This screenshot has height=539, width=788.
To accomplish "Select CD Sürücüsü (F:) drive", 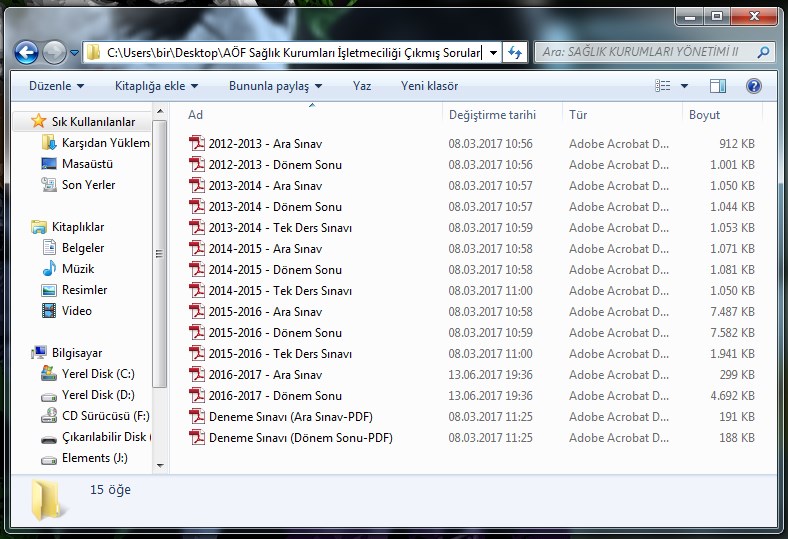I will click(x=105, y=416).
